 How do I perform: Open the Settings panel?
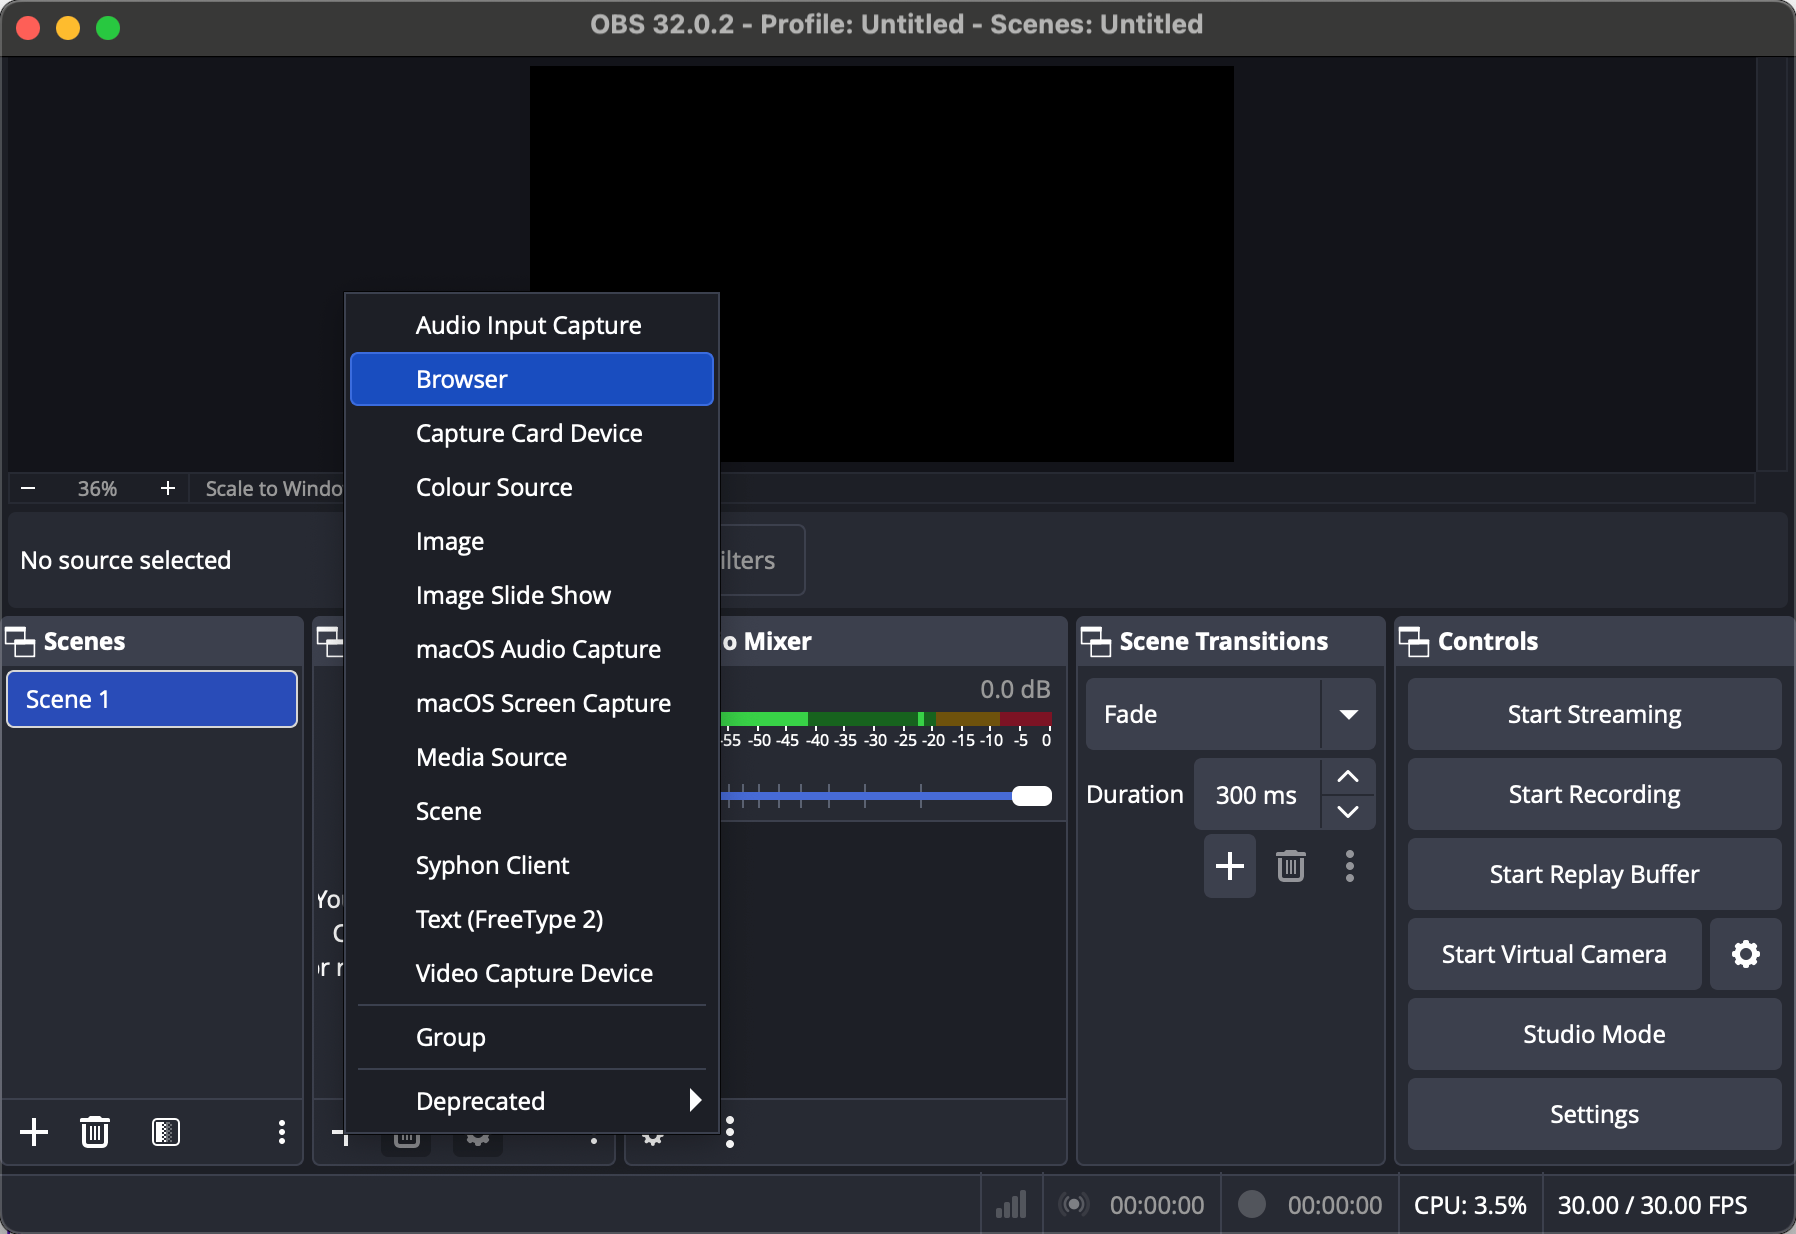pos(1593,1114)
